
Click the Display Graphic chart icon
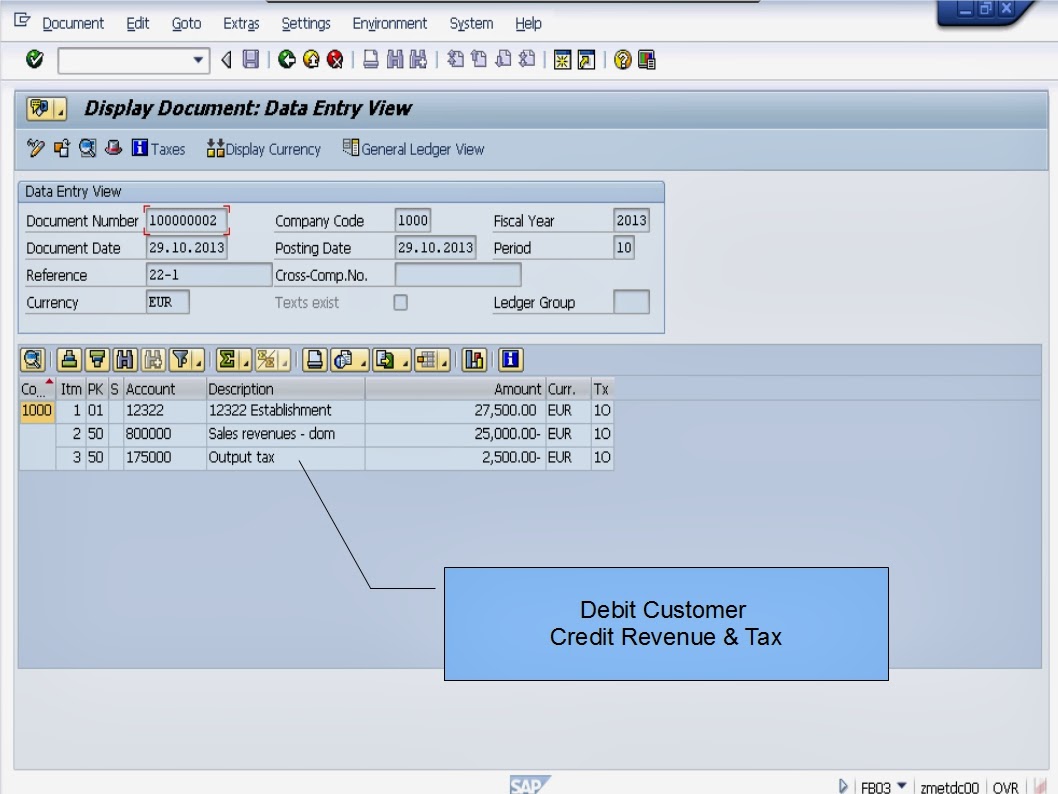pyautogui.click(x=474, y=360)
